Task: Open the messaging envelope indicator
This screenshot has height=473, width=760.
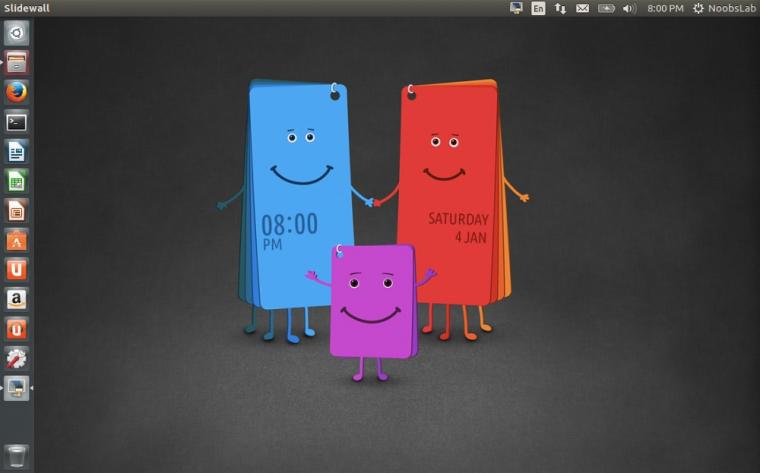Action: coord(582,8)
